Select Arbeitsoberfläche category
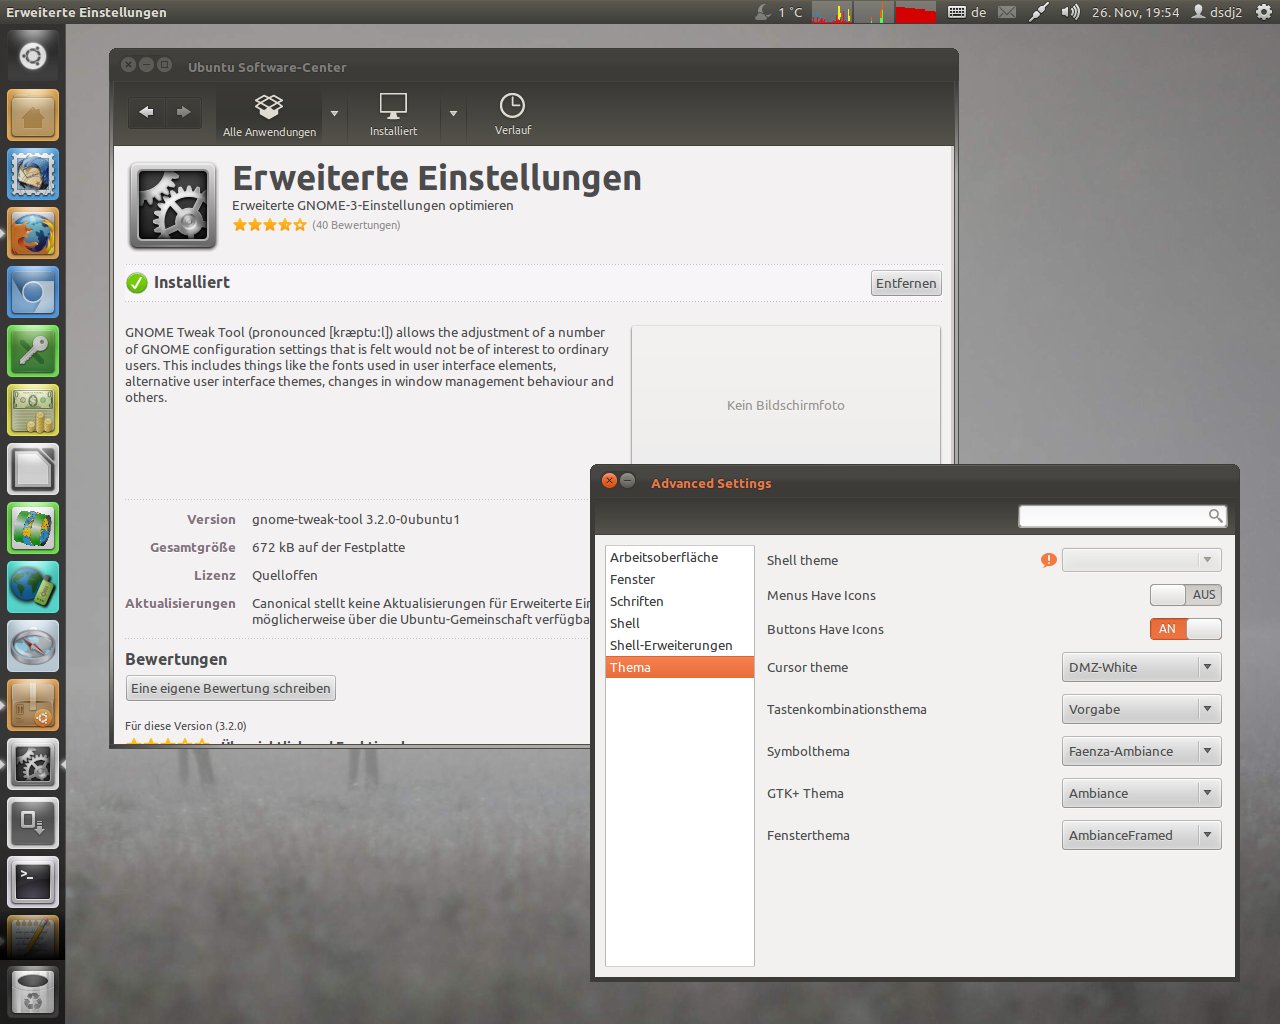The height and width of the screenshot is (1024, 1280). coord(680,557)
